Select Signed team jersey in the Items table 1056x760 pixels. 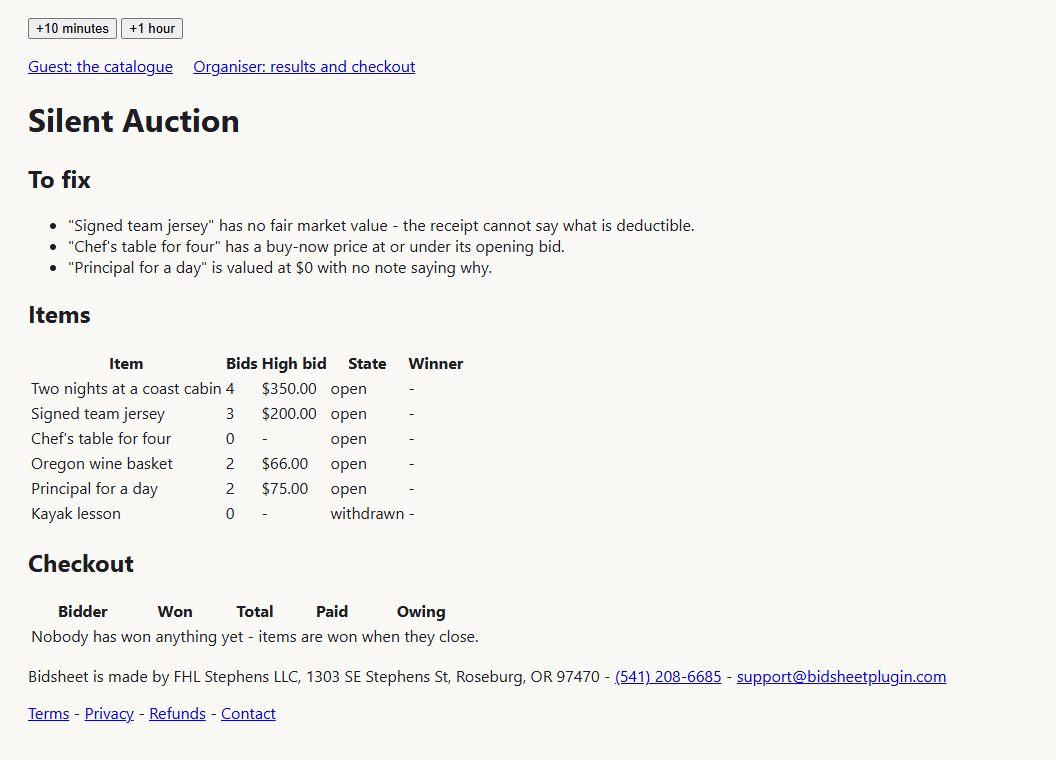click(x=98, y=414)
